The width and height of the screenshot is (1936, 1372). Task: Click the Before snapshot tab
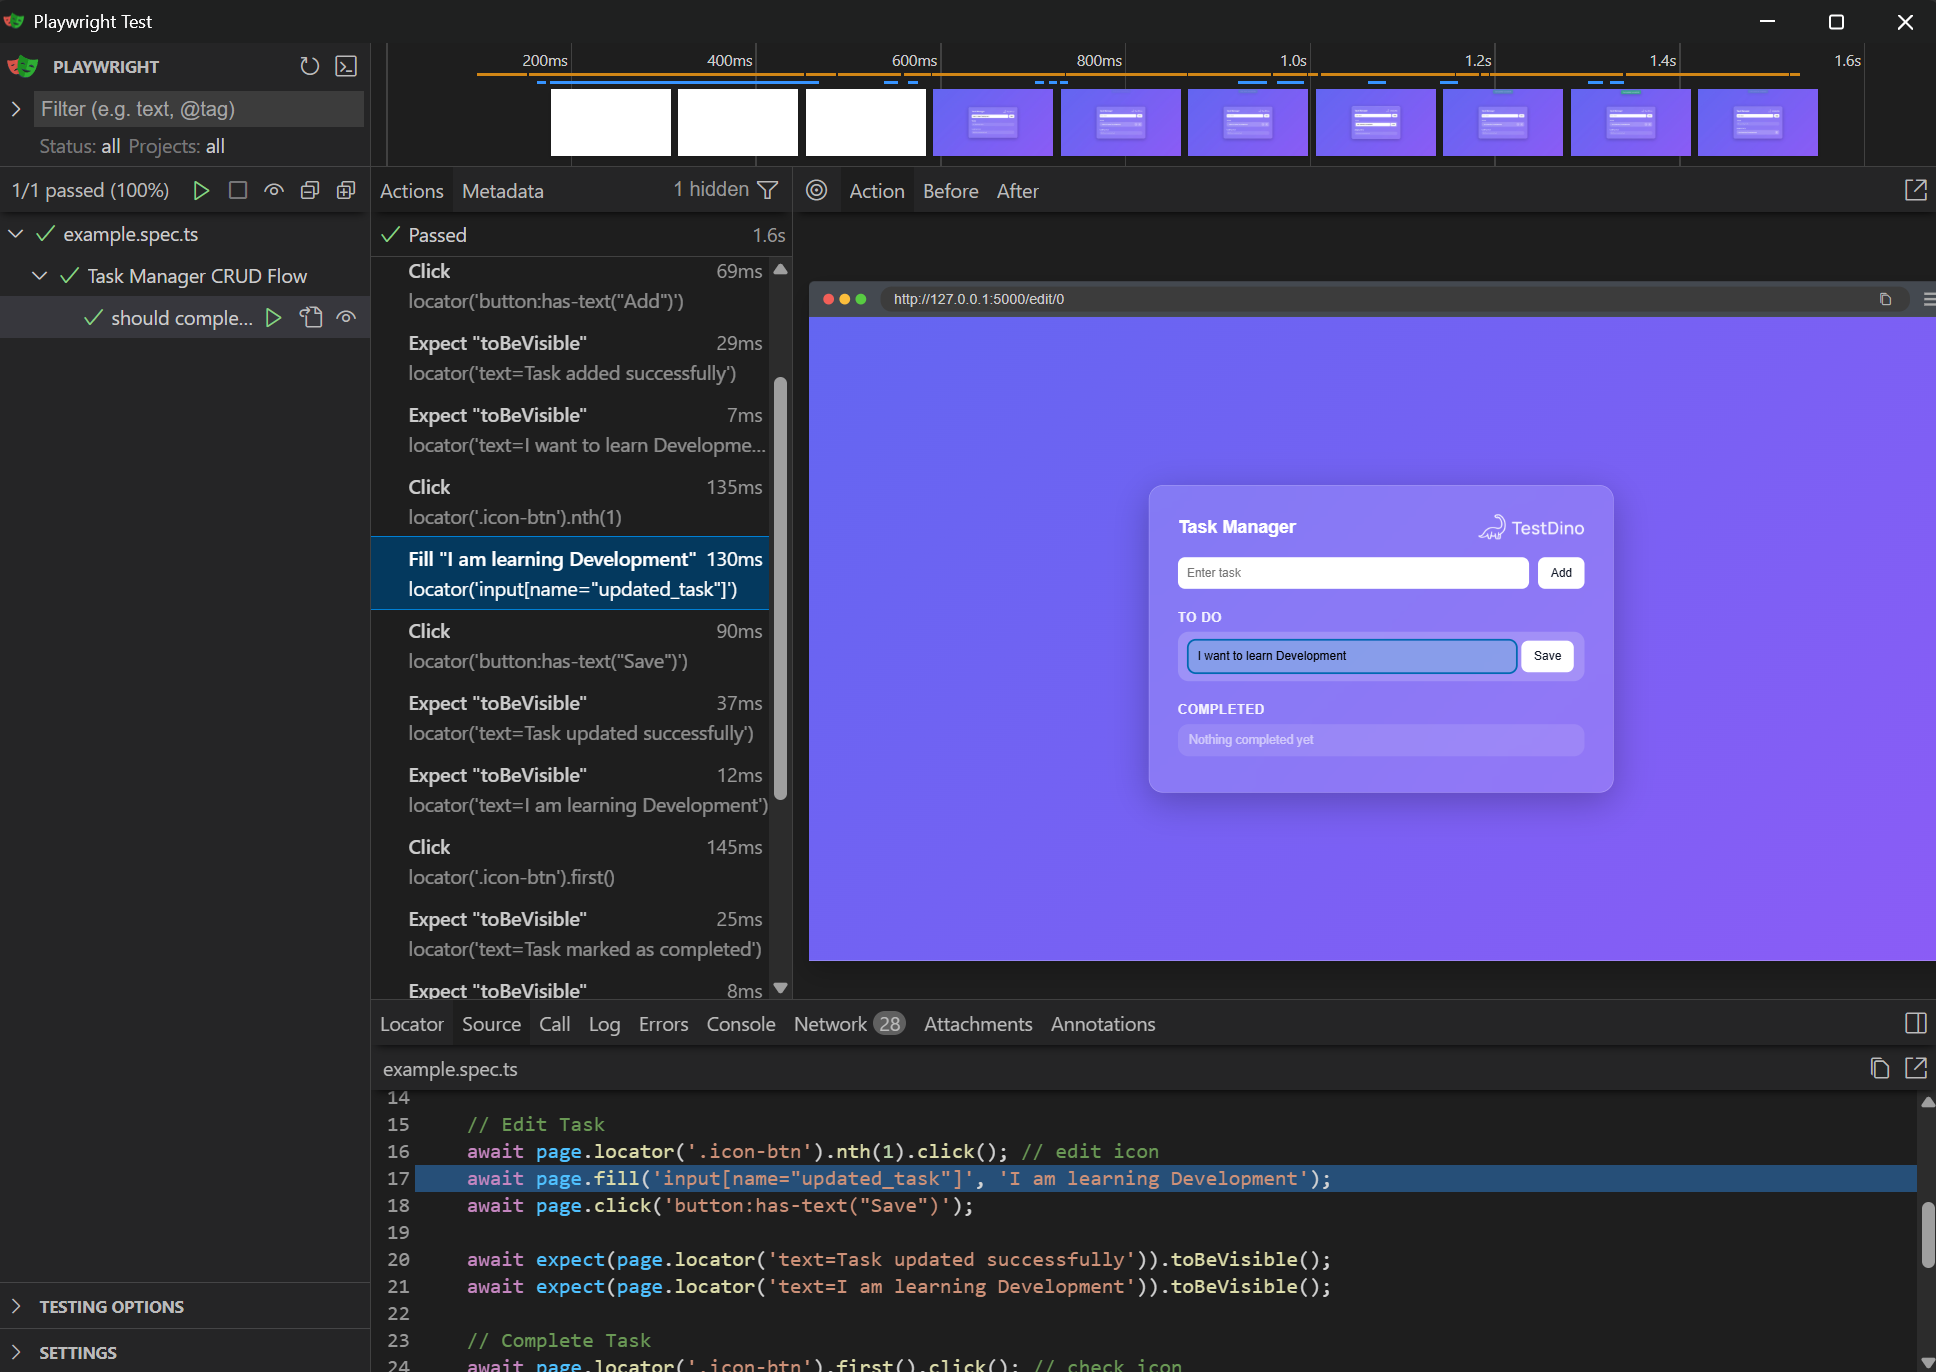950,191
